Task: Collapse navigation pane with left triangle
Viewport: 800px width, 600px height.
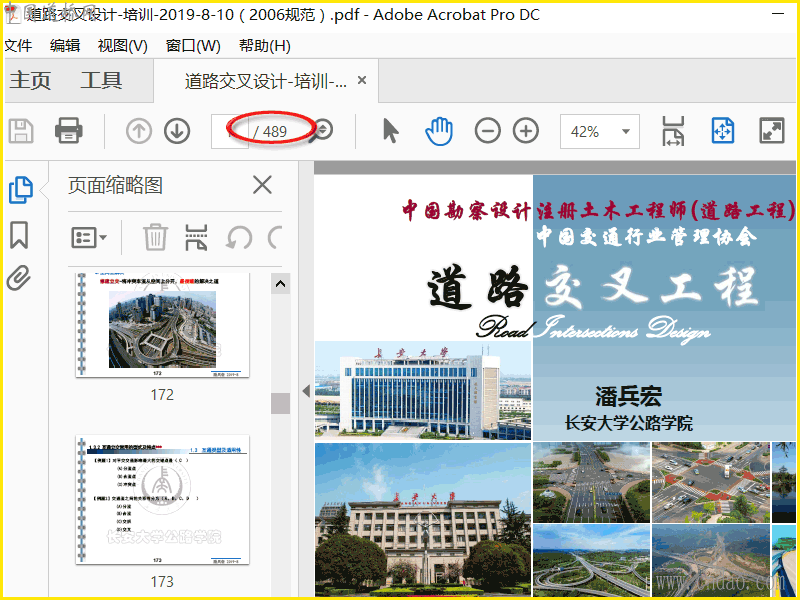Action: 306,391
